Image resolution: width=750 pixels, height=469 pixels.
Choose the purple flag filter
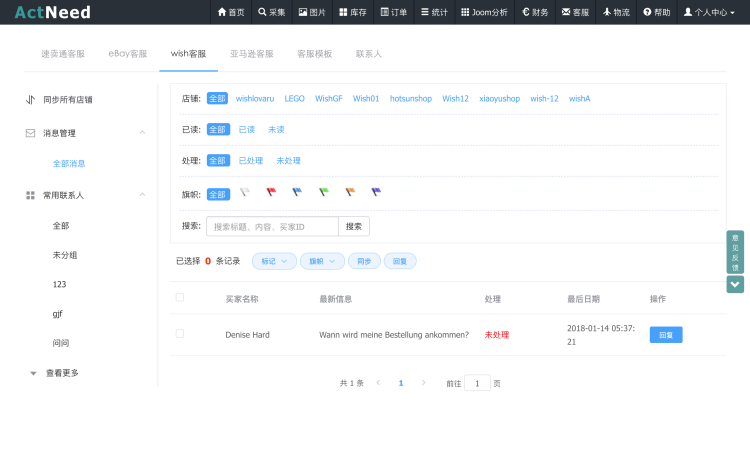pyautogui.click(x=376, y=192)
